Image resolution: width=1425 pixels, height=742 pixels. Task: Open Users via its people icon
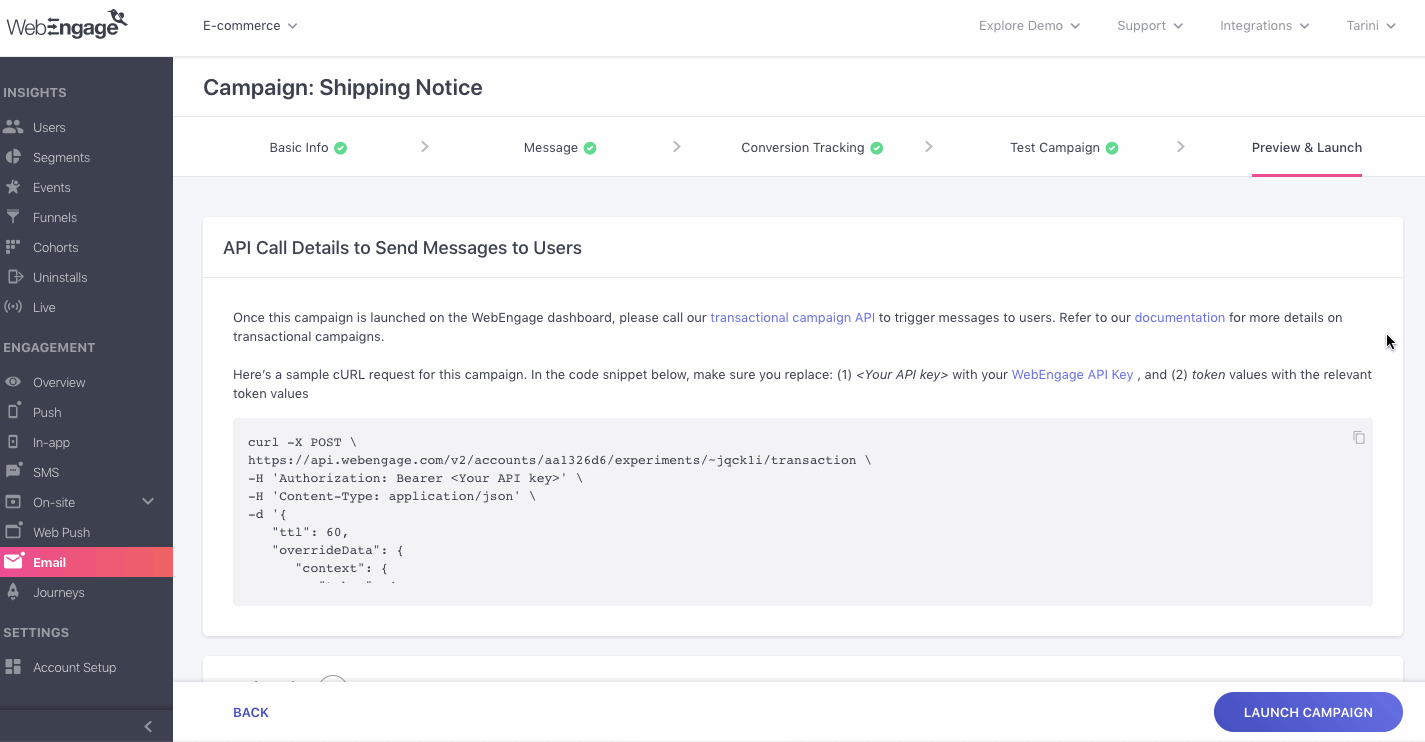click(x=13, y=127)
